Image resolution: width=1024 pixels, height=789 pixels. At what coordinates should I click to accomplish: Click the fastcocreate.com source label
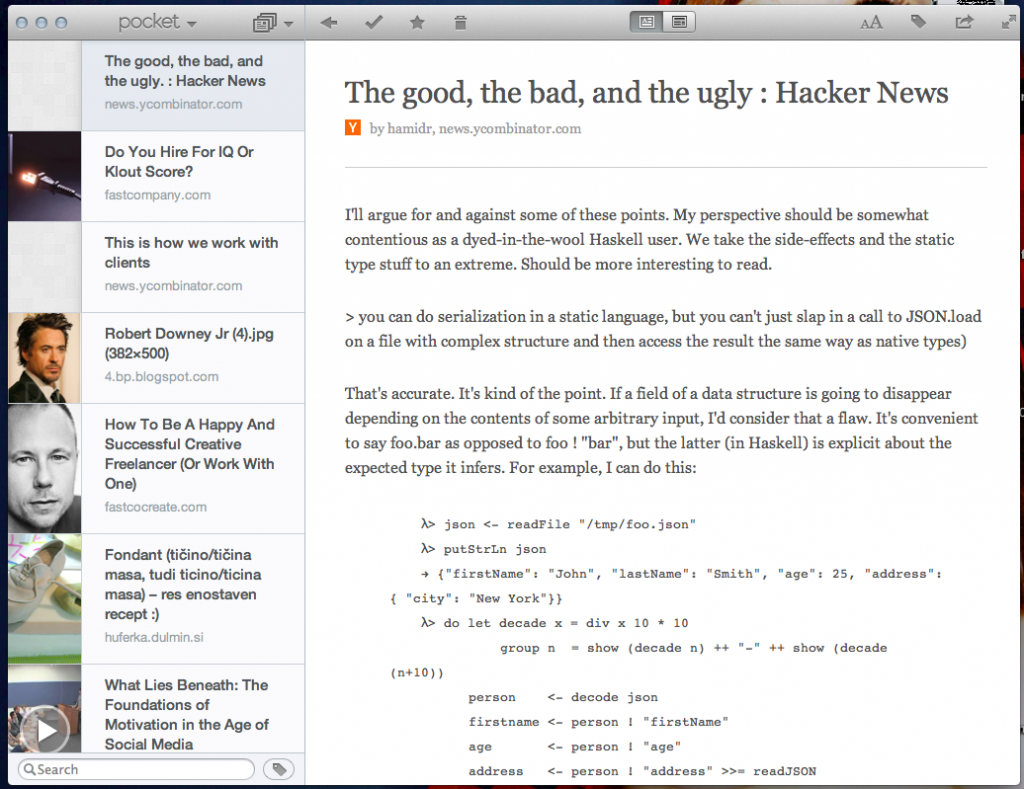point(155,507)
